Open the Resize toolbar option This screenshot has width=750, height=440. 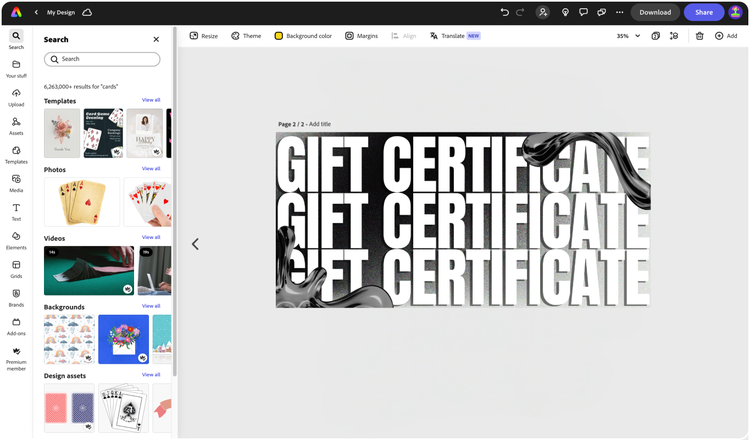point(203,36)
